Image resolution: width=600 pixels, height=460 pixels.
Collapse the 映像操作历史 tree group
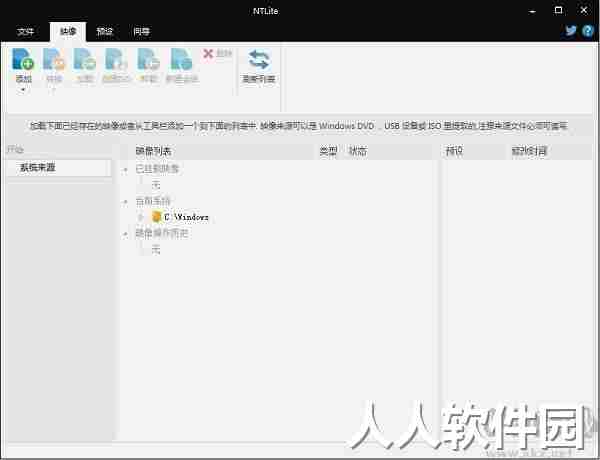125,234
